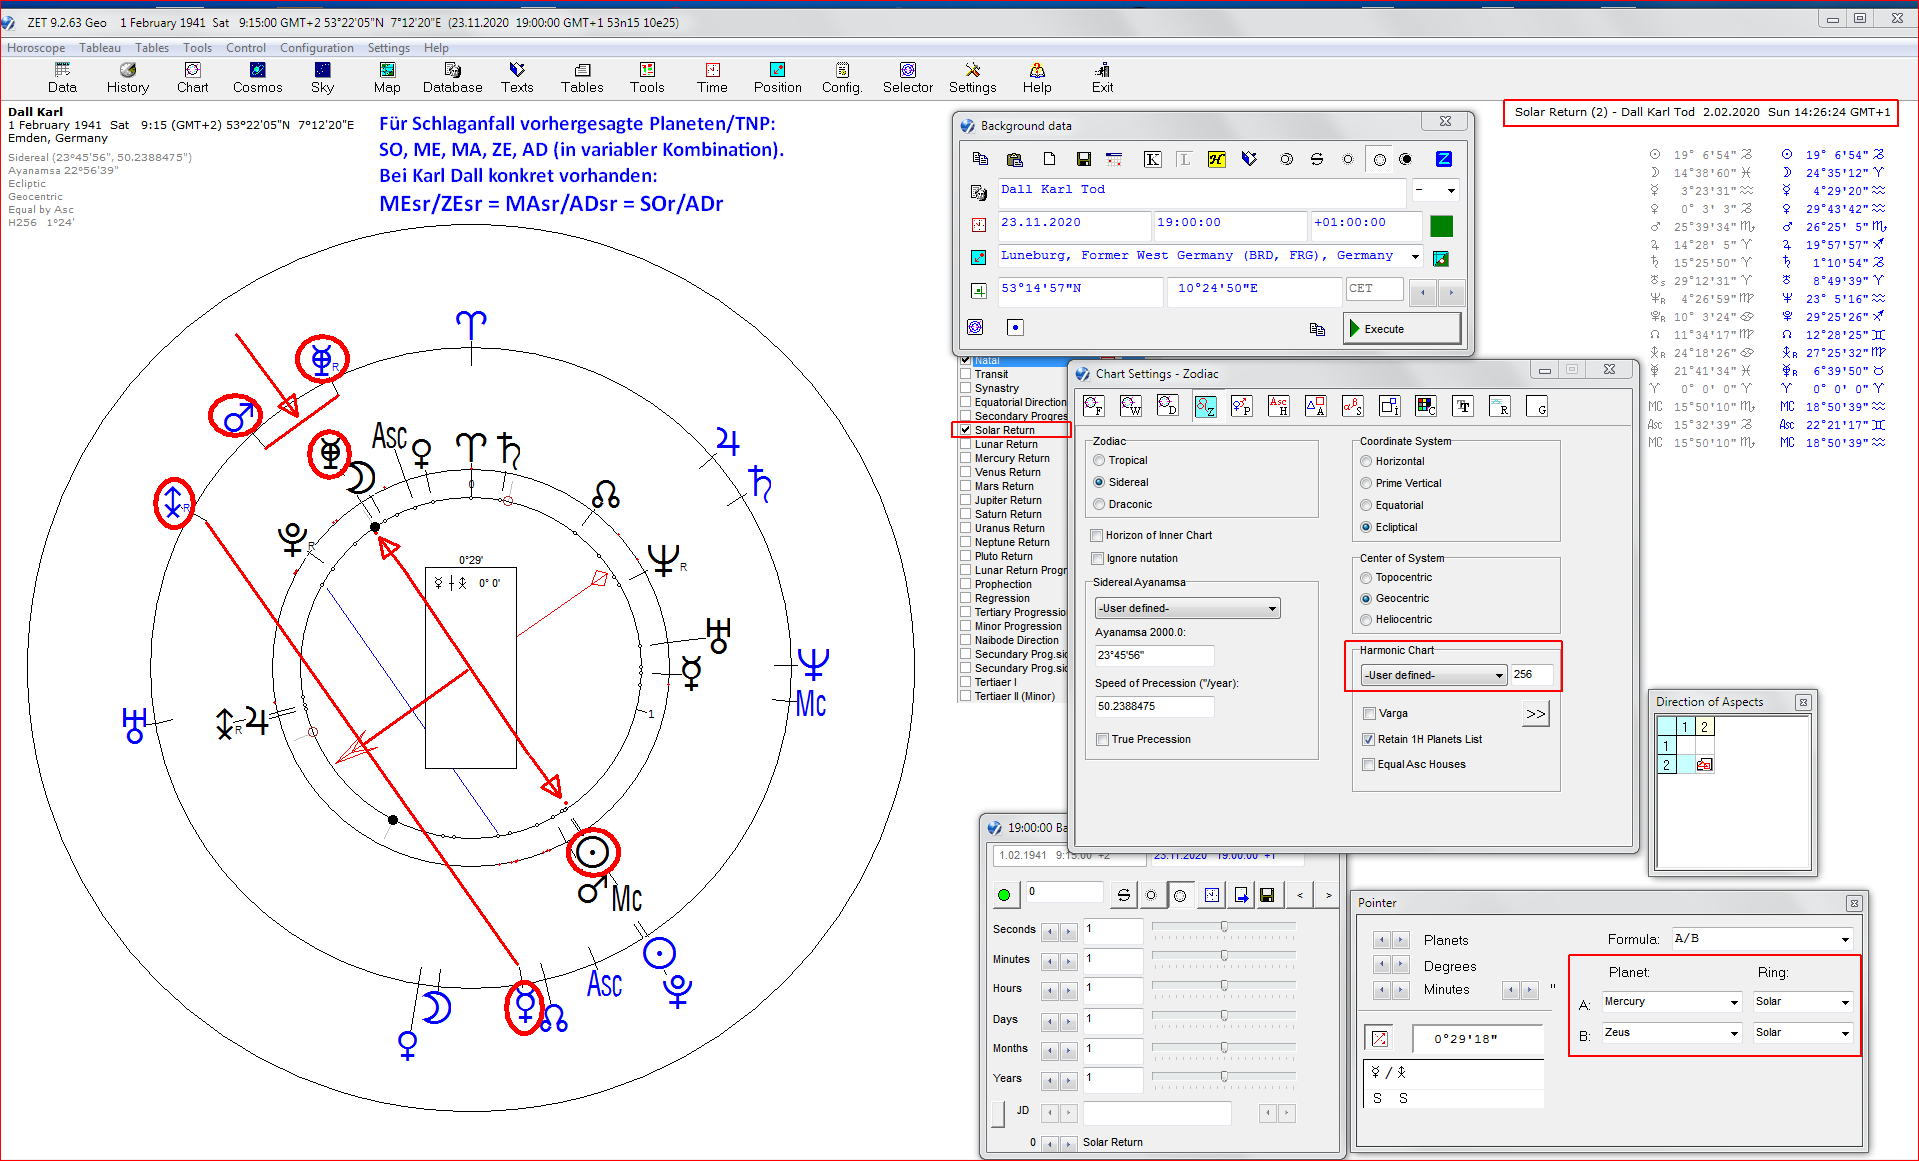Adjust the Seconds slider
Viewport: 1919px width, 1161px height.
pos(1223,927)
